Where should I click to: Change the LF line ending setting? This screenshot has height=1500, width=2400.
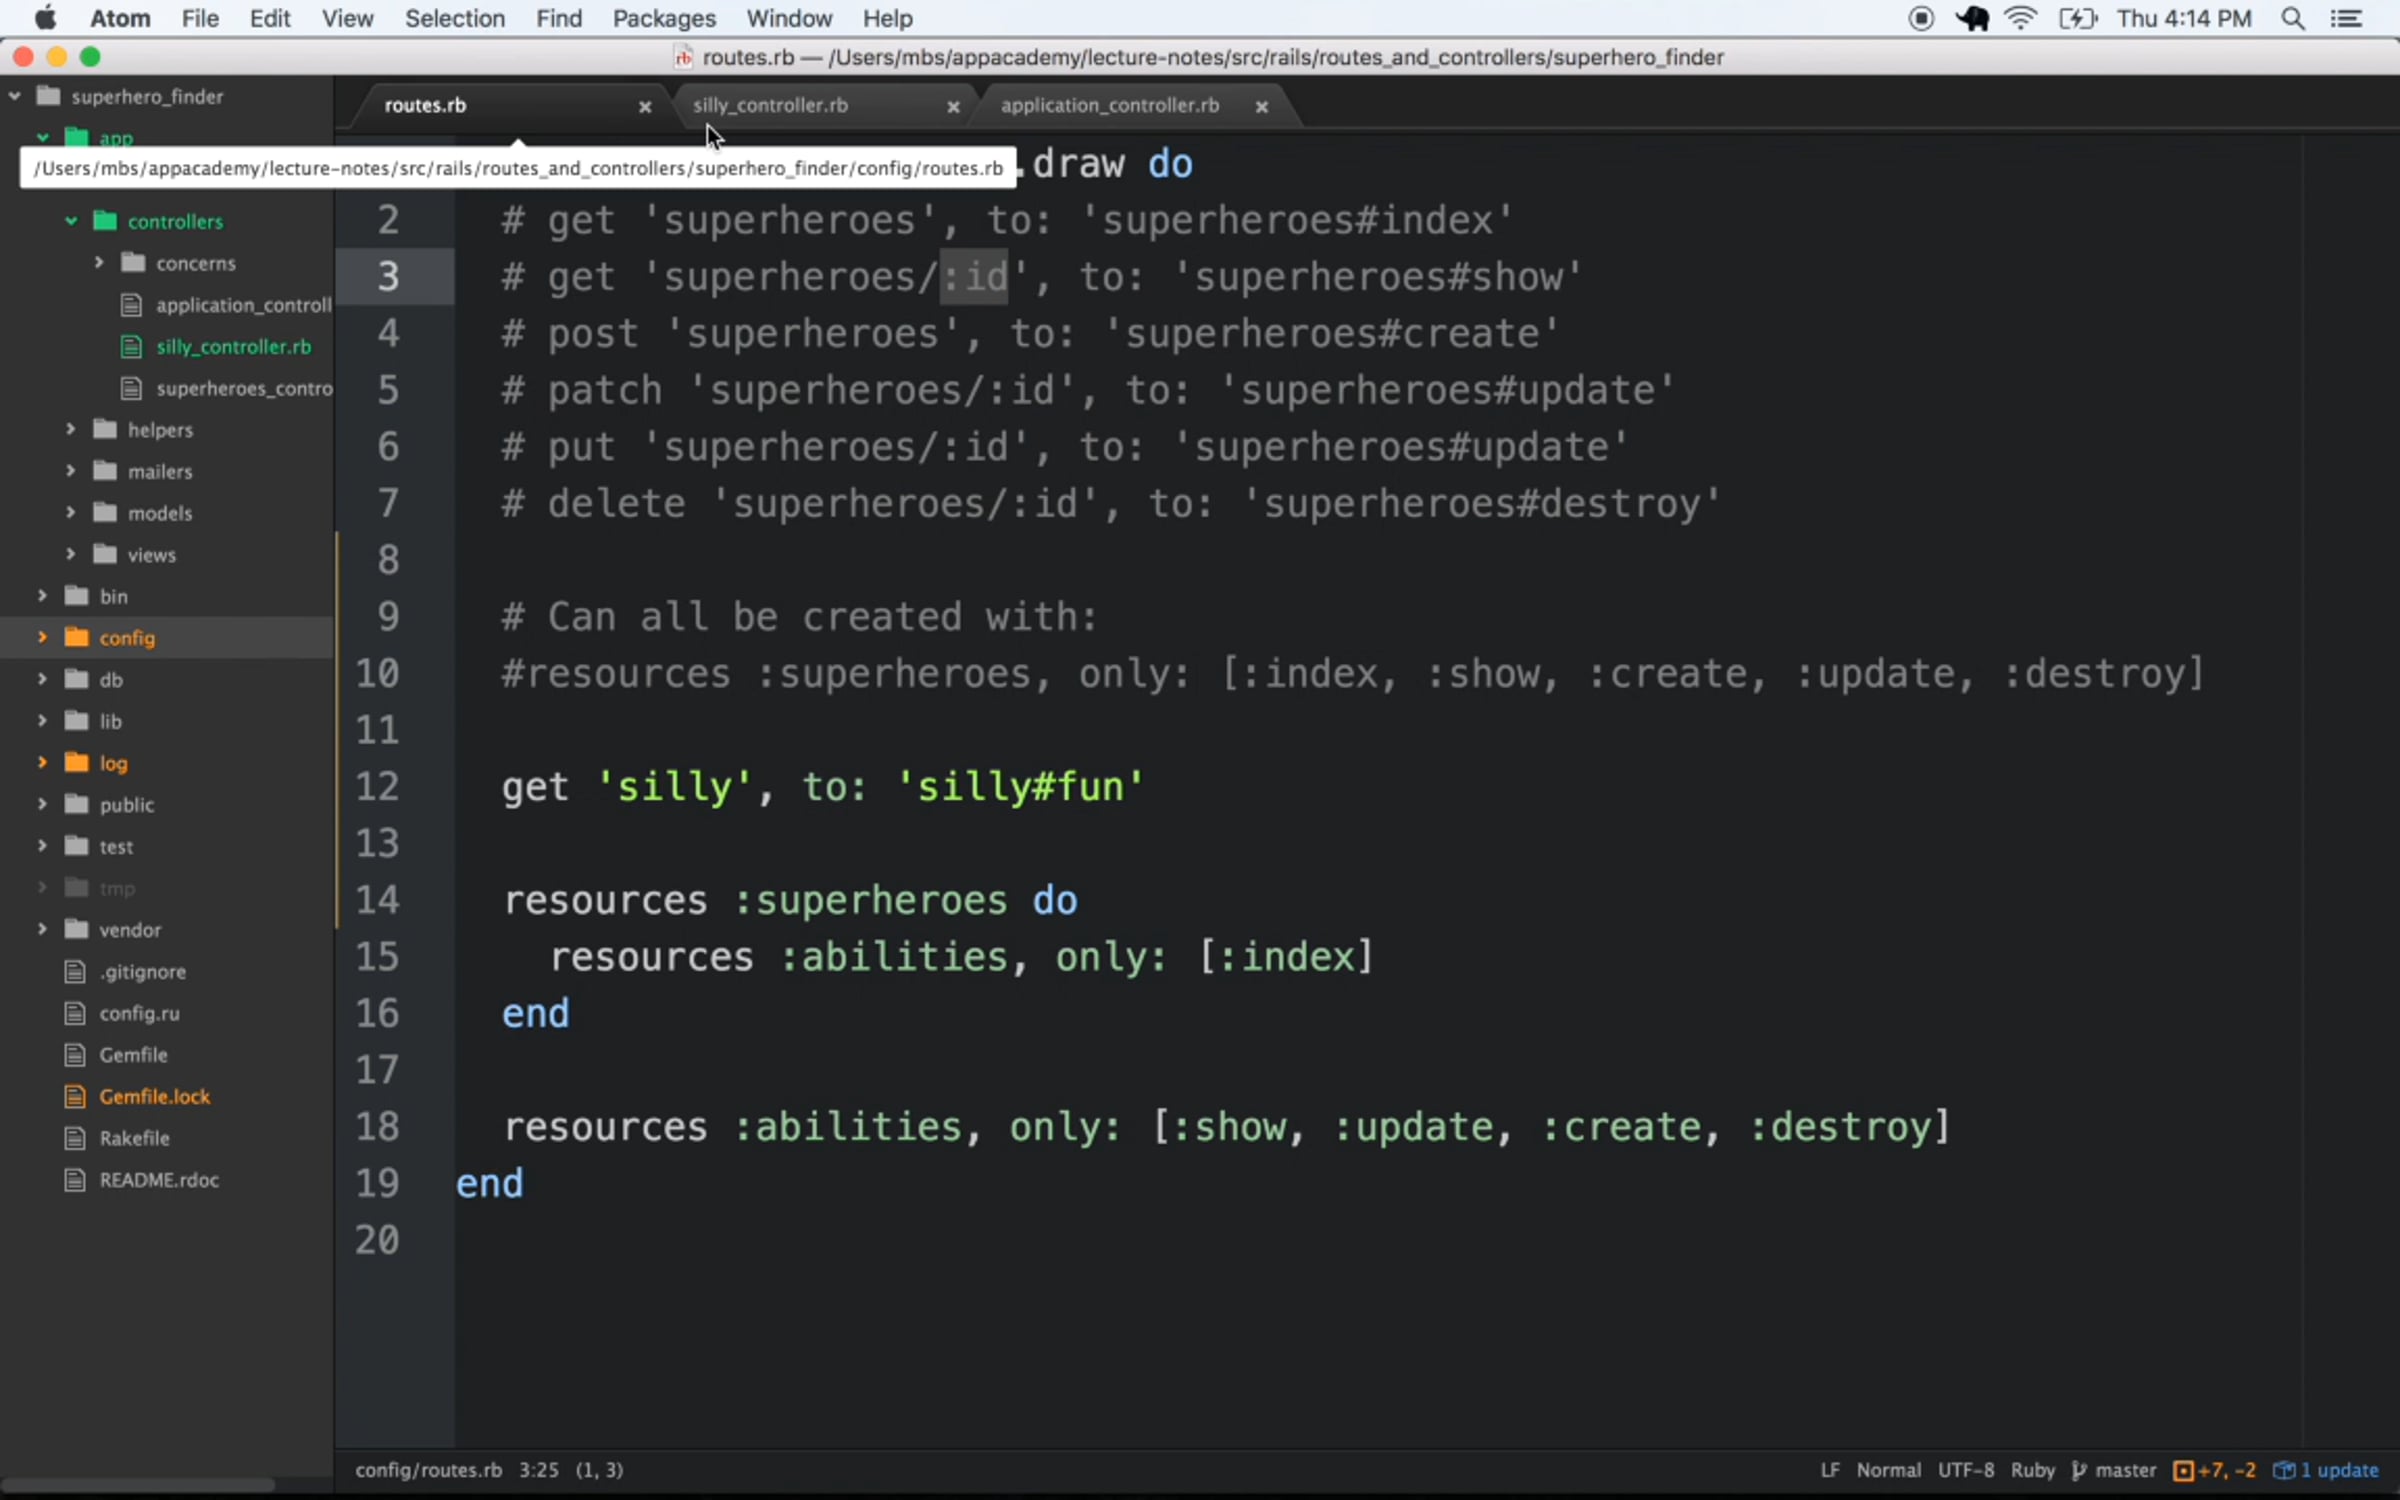point(1829,1470)
